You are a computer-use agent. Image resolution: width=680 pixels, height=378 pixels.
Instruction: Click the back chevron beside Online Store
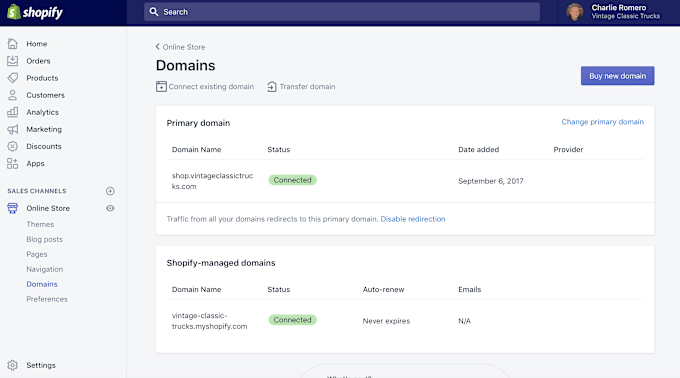(157, 46)
